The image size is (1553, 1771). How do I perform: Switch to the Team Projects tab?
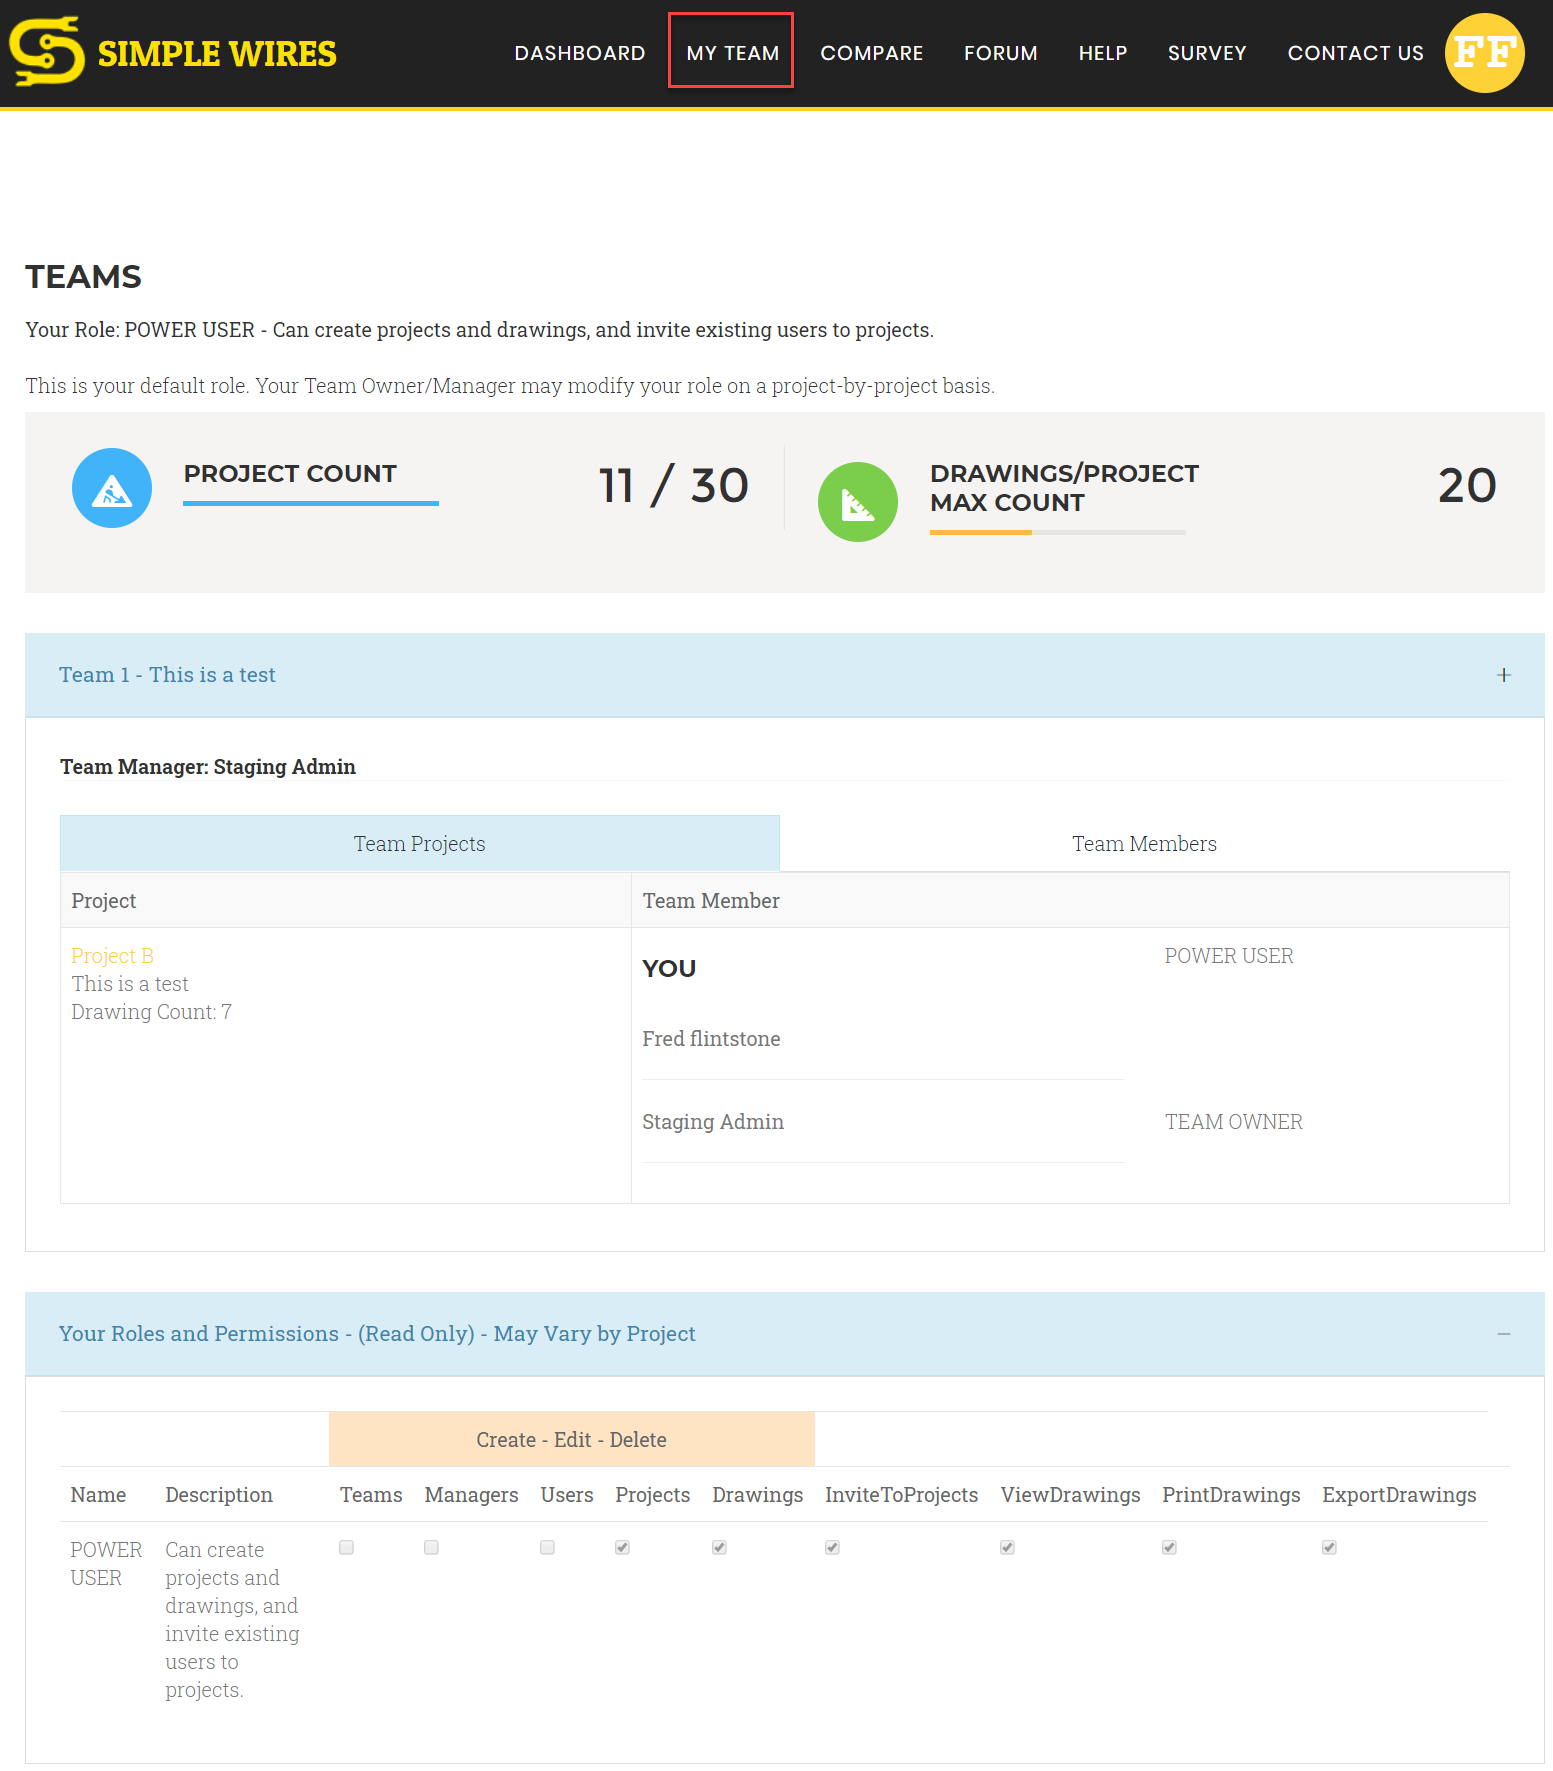coord(420,843)
